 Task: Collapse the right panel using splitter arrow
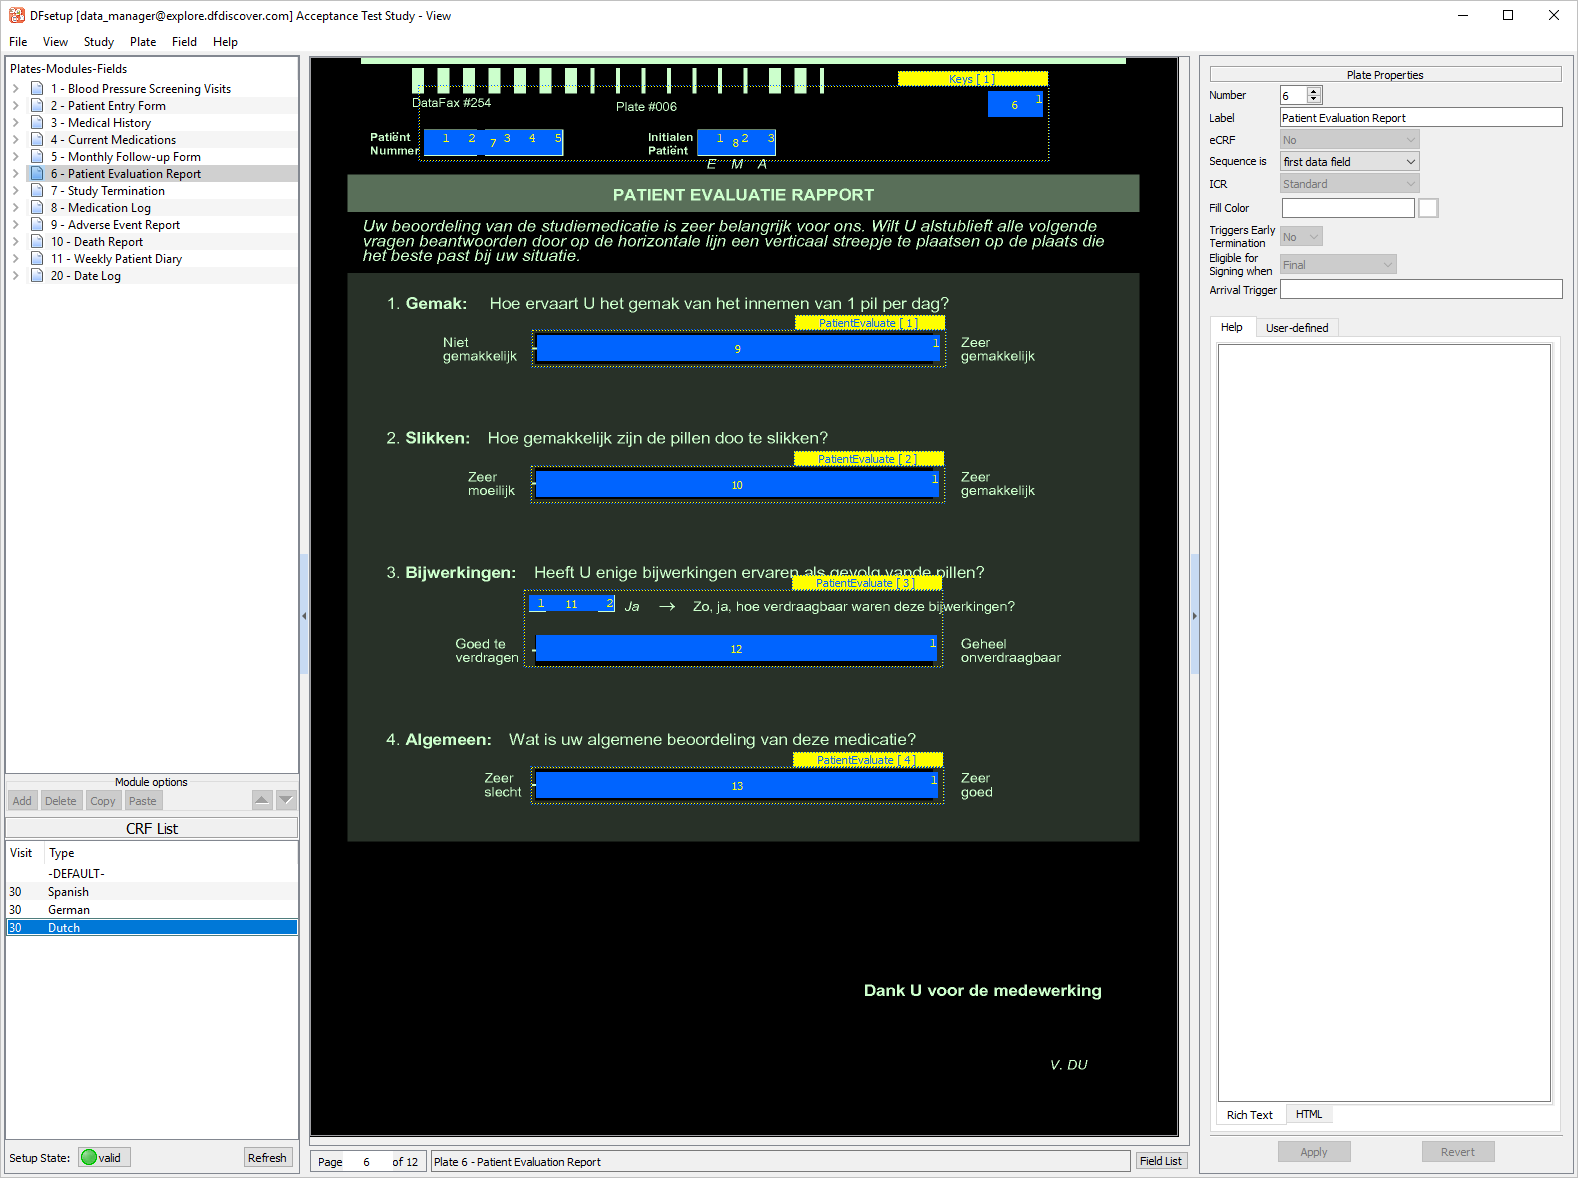(1194, 616)
